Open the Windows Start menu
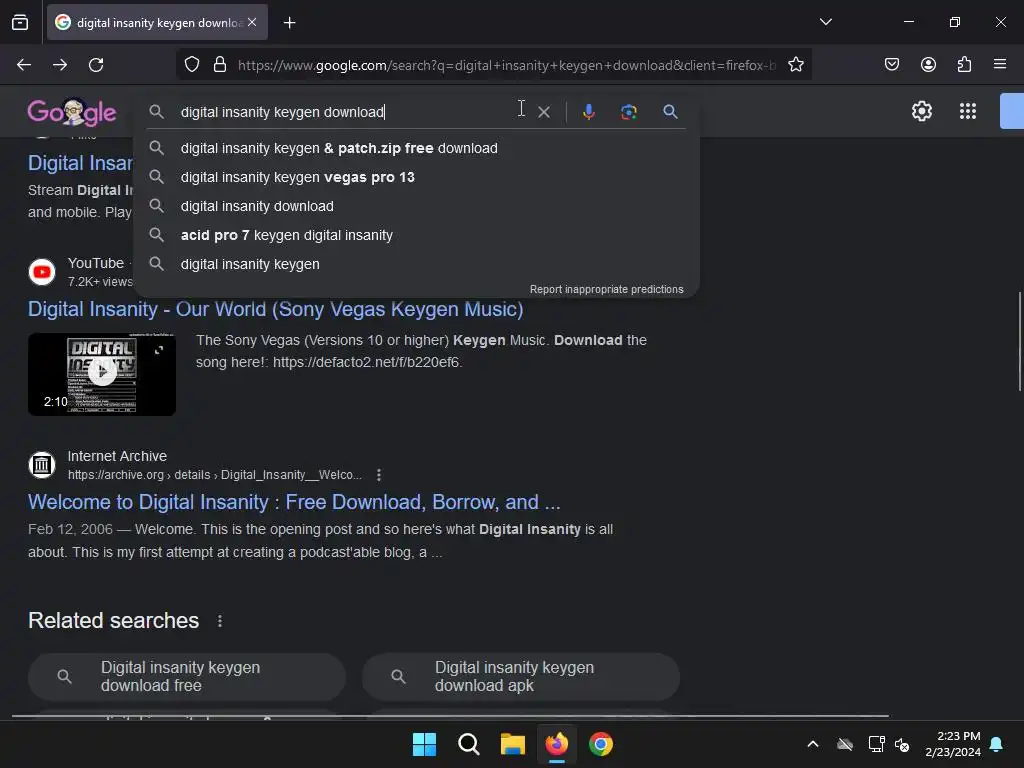 424,744
